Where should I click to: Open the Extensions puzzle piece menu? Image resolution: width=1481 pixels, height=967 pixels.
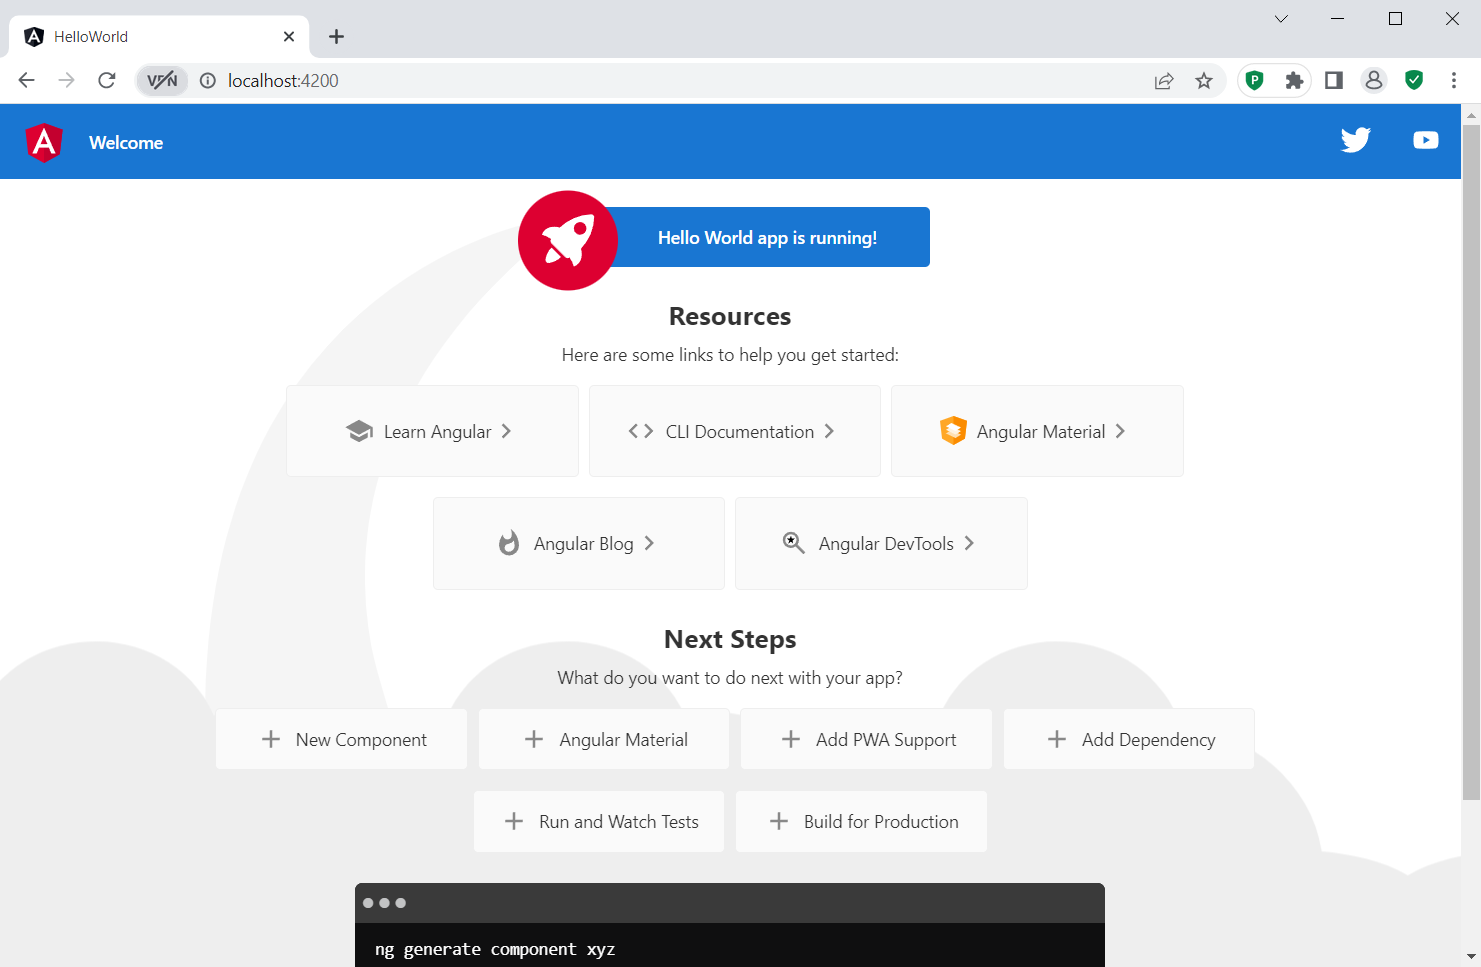pyautogui.click(x=1294, y=81)
